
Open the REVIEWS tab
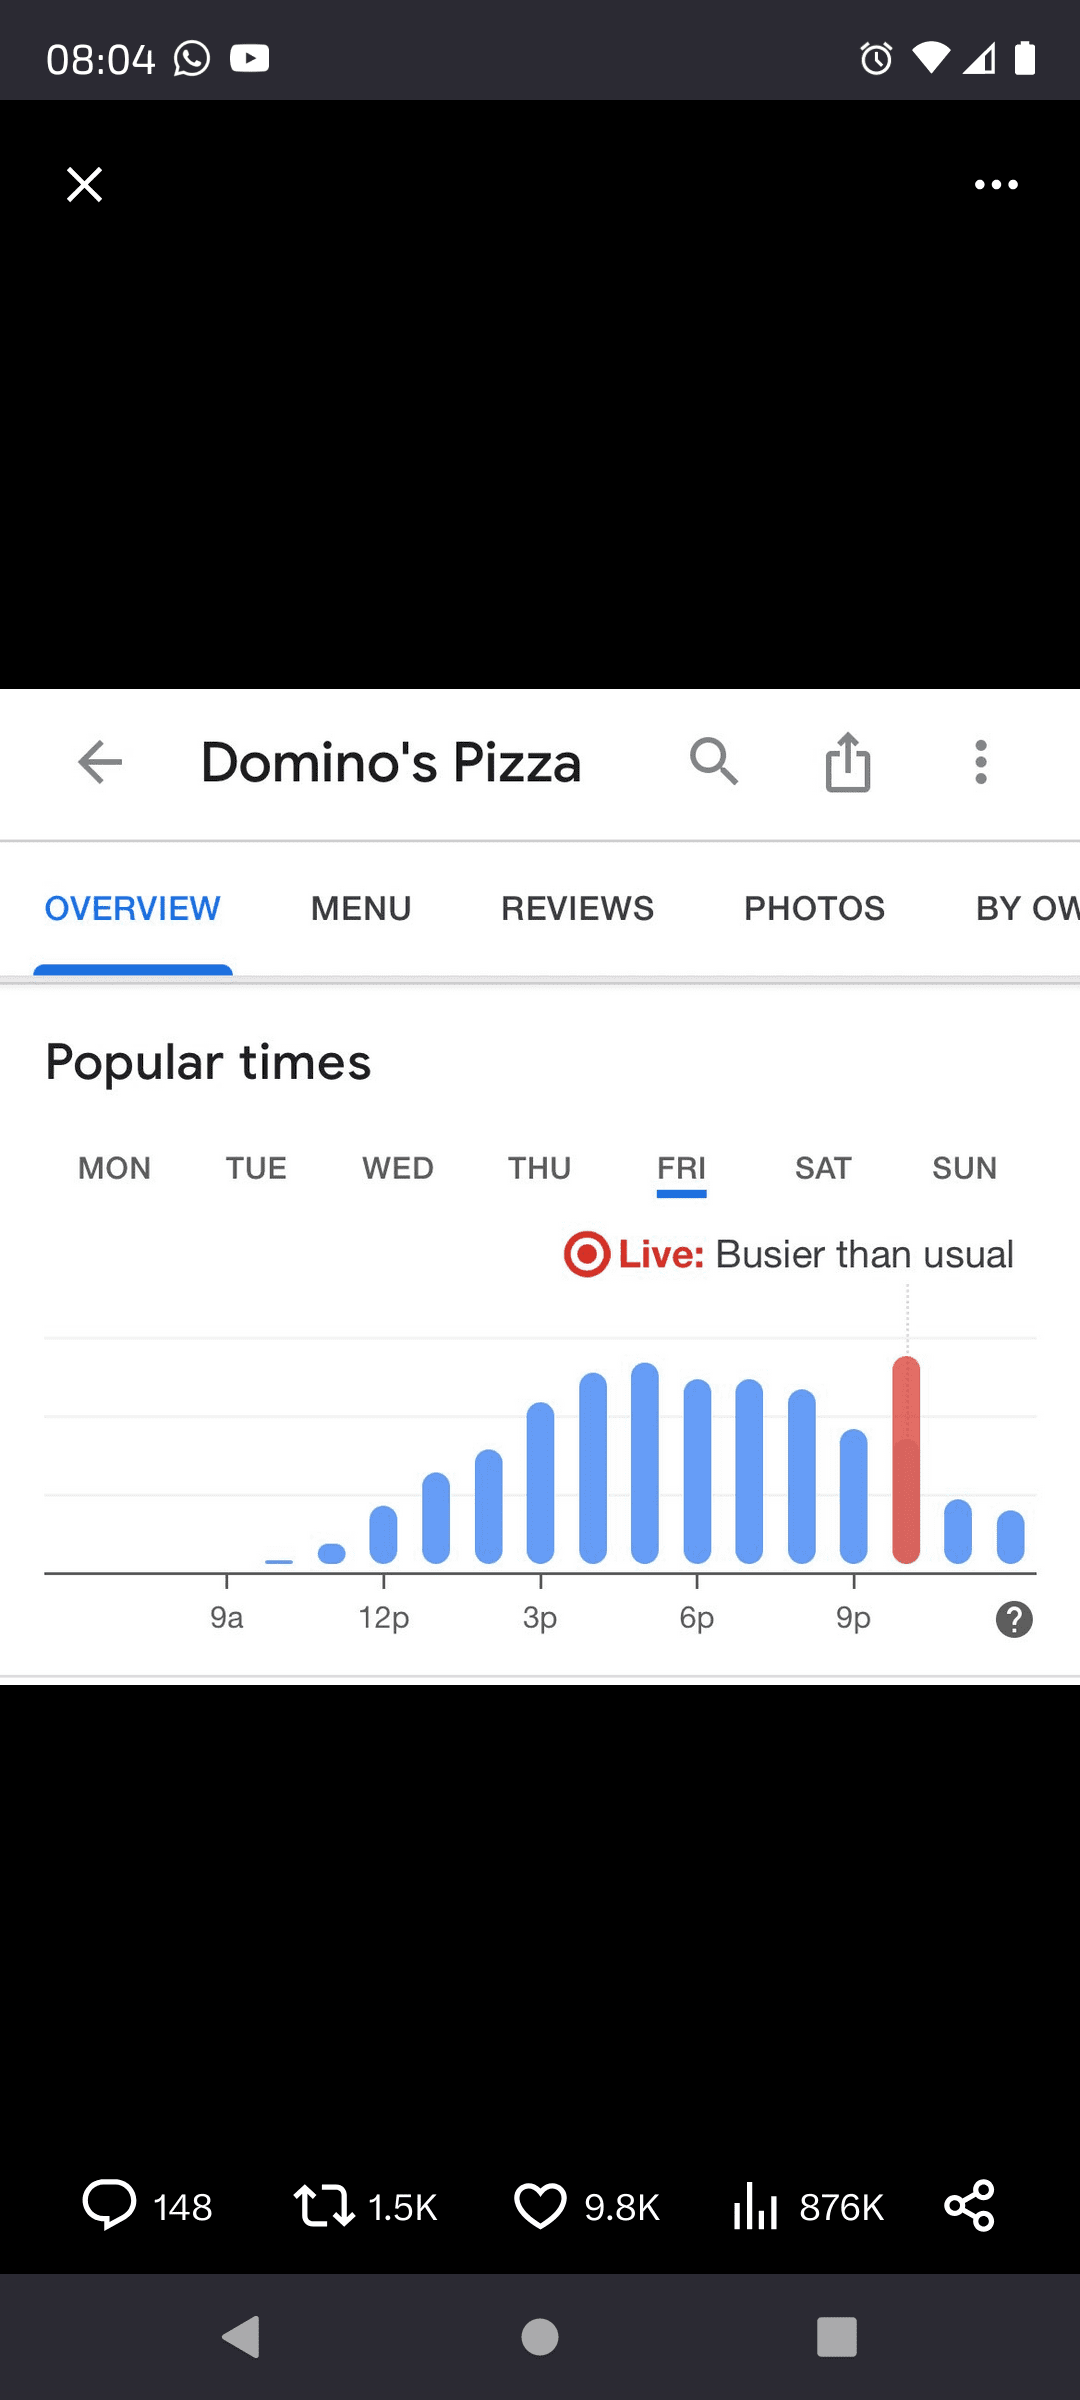pyautogui.click(x=577, y=908)
